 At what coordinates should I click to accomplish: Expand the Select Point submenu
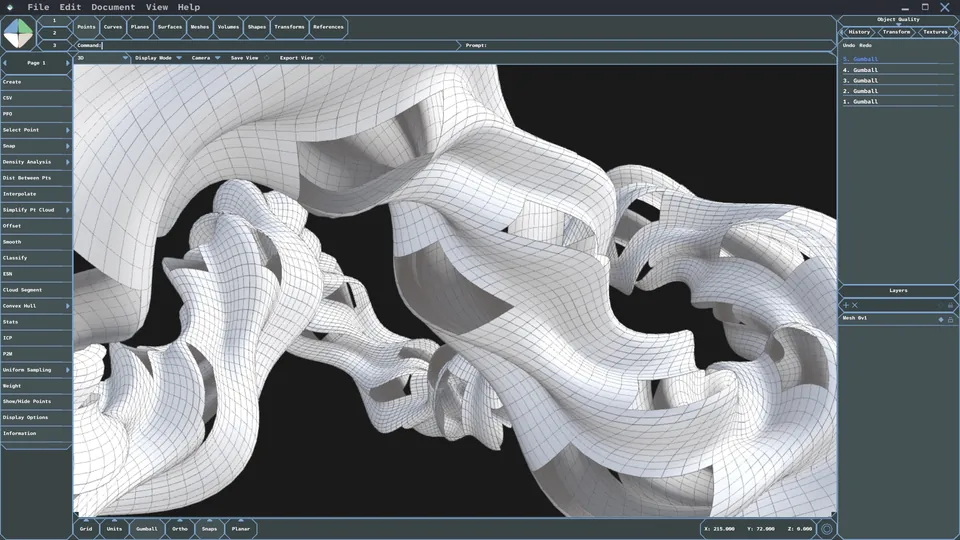coord(67,130)
